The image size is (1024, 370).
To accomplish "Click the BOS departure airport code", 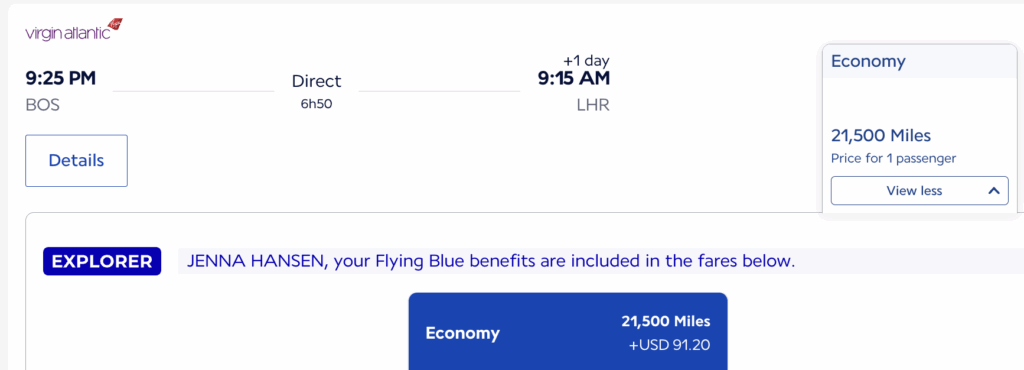I will (42, 104).
